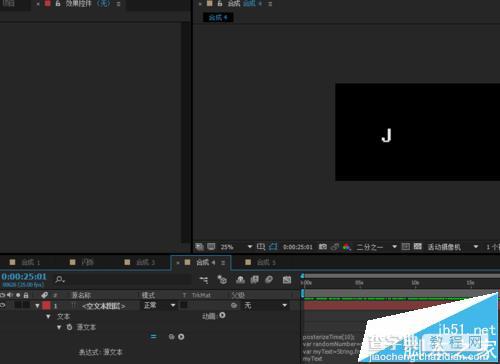Switch to the 合成 5 timeline tab
Screen dimensions: 500x364
point(260,262)
